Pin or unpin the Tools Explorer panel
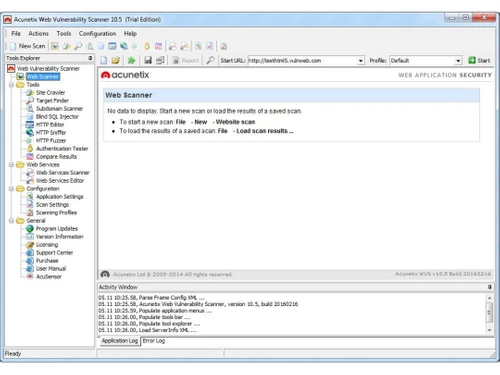The width and height of the screenshot is (500, 375). [x=90, y=58]
